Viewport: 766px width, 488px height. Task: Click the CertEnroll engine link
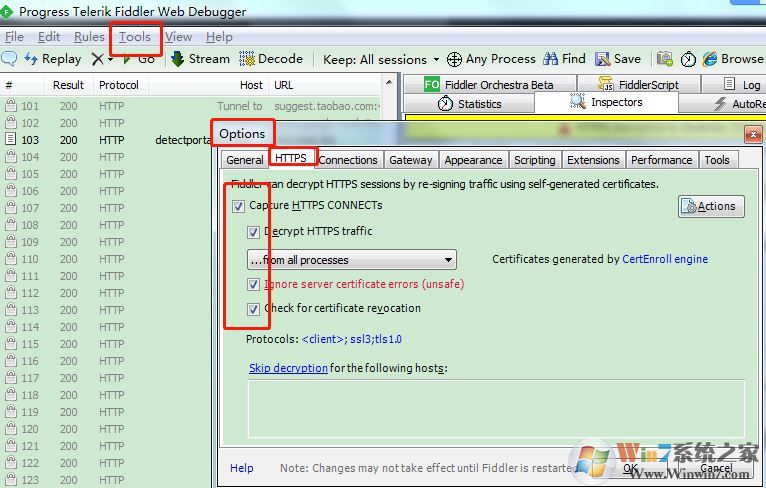665,259
